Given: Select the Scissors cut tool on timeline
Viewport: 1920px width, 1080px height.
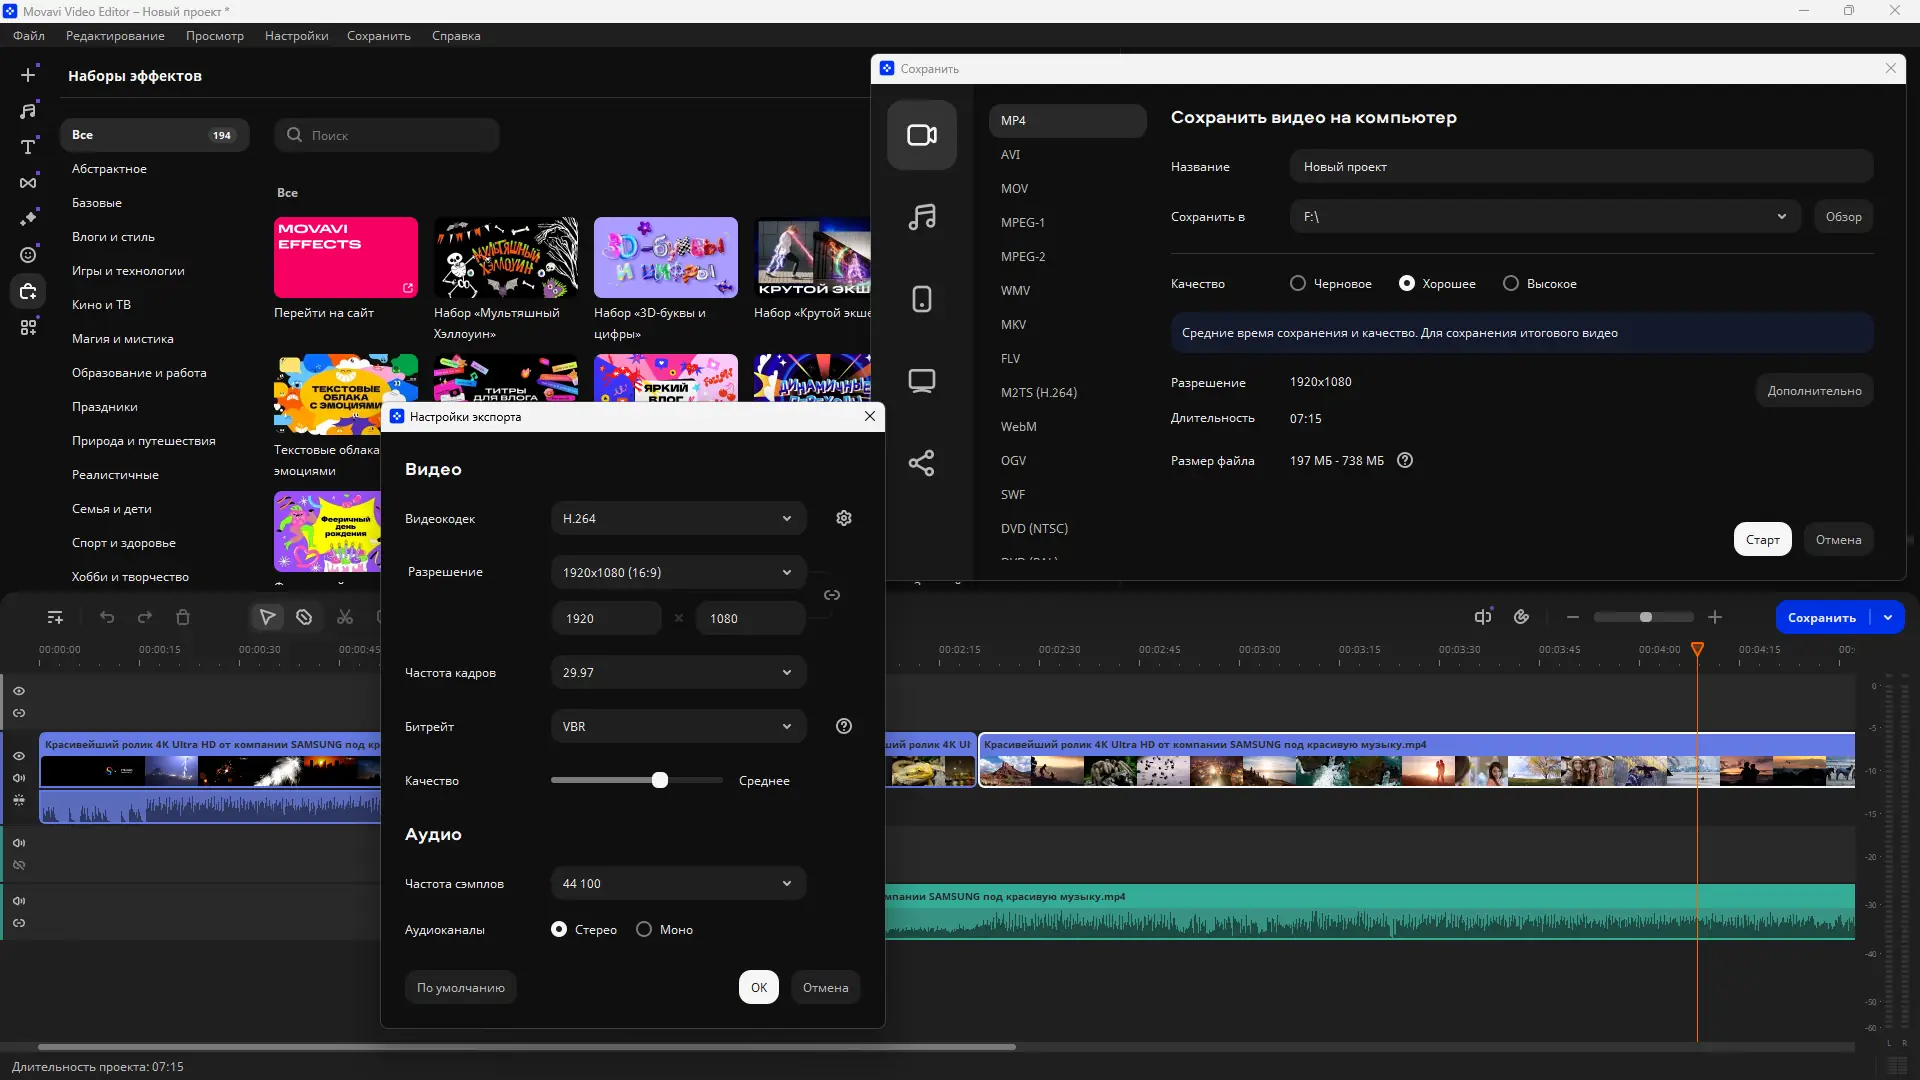Looking at the screenshot, I should pyautogui.click(x=344, y=617).
